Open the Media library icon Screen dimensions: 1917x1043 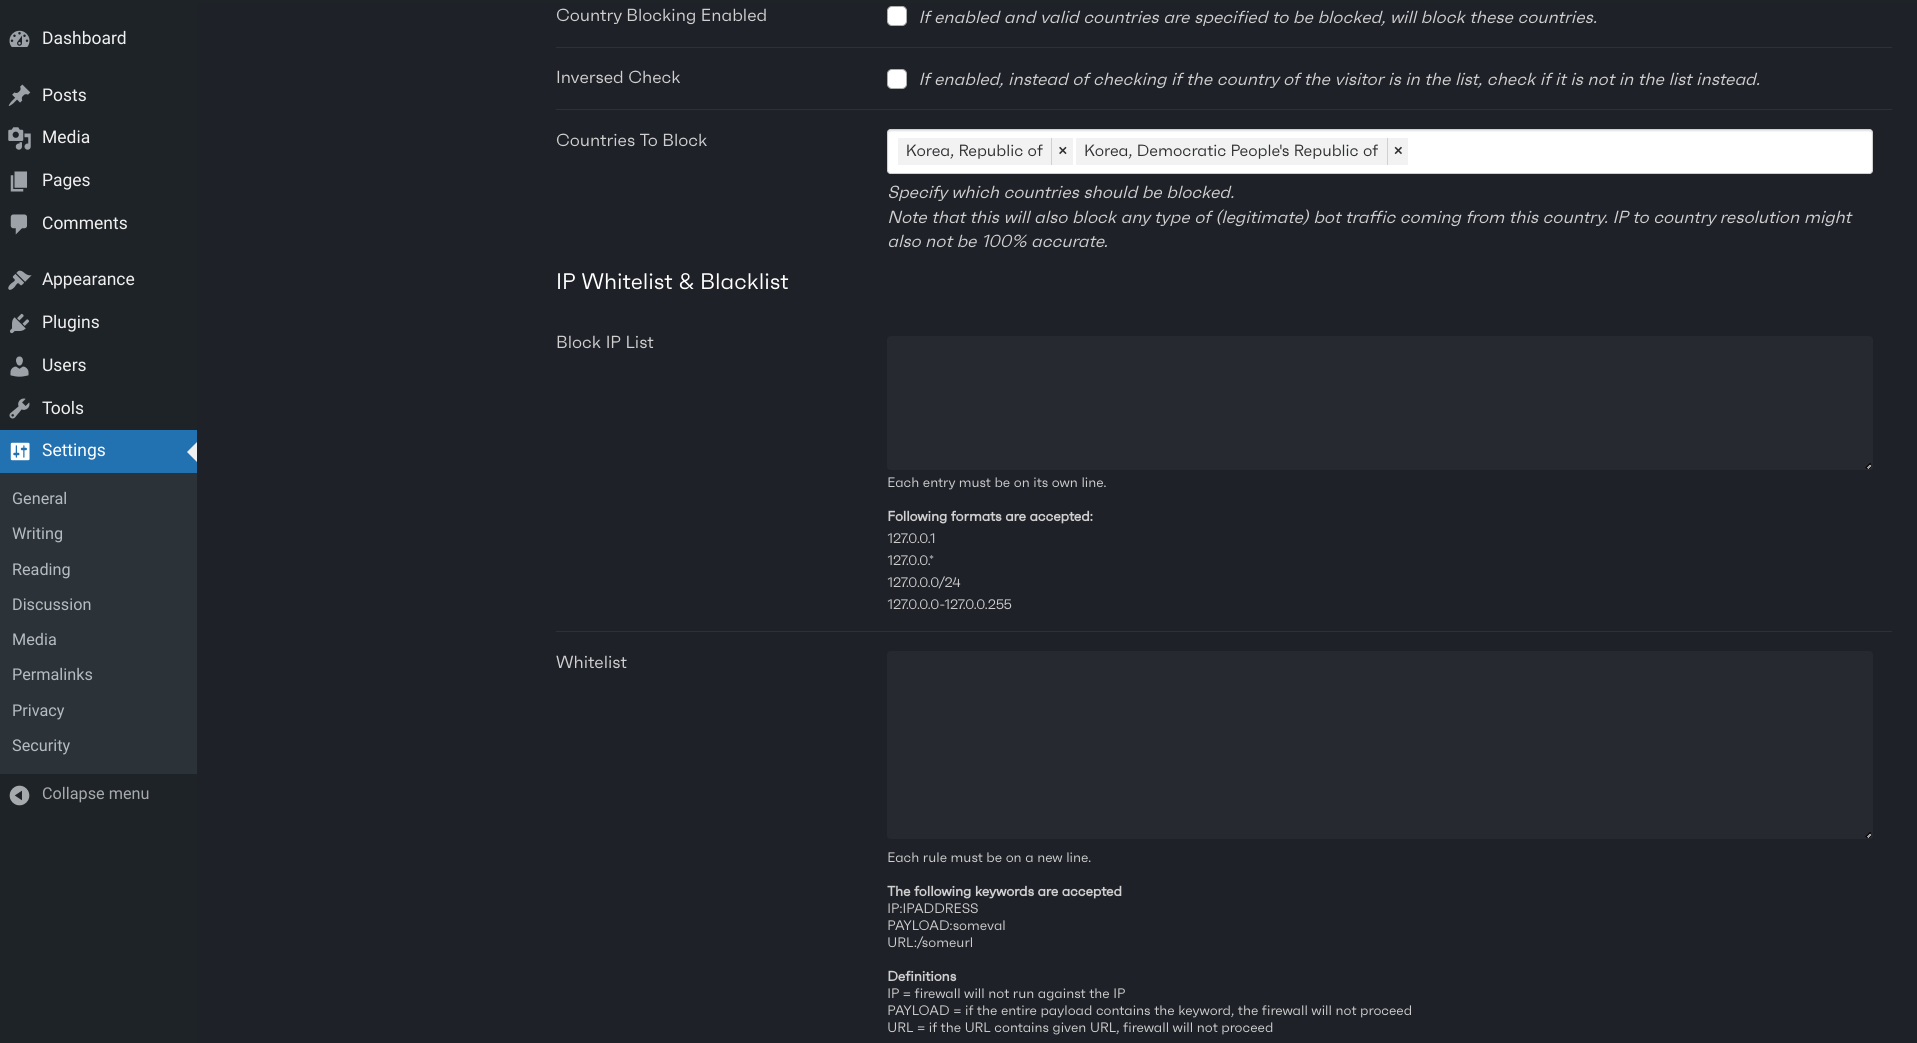tap(20, 138)
